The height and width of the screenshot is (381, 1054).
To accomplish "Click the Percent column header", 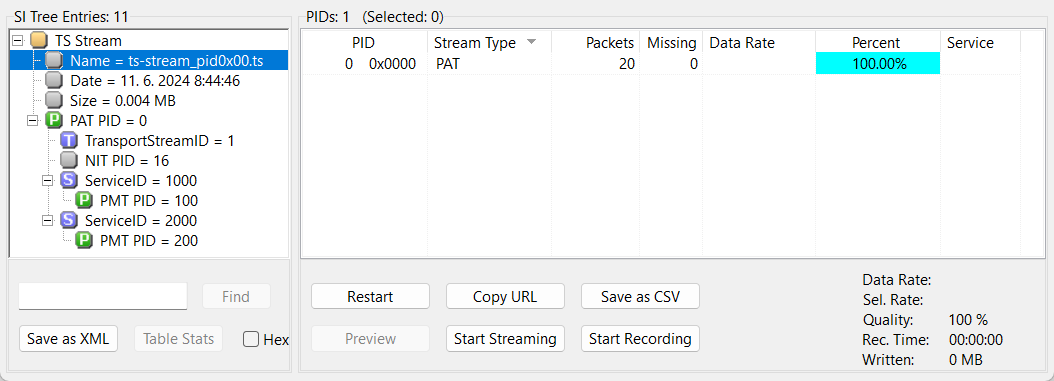I will [x=877, y=43].
